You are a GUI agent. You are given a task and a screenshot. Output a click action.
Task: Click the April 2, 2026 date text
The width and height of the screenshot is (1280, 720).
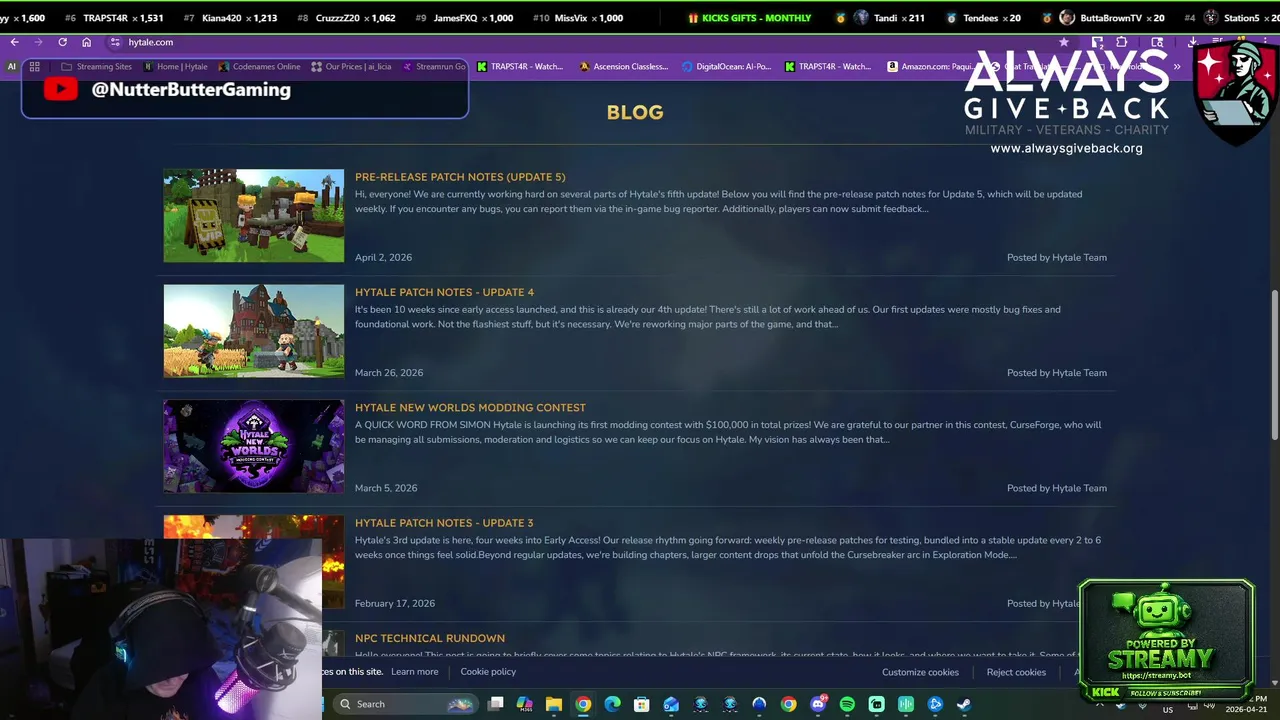(383, 257)
